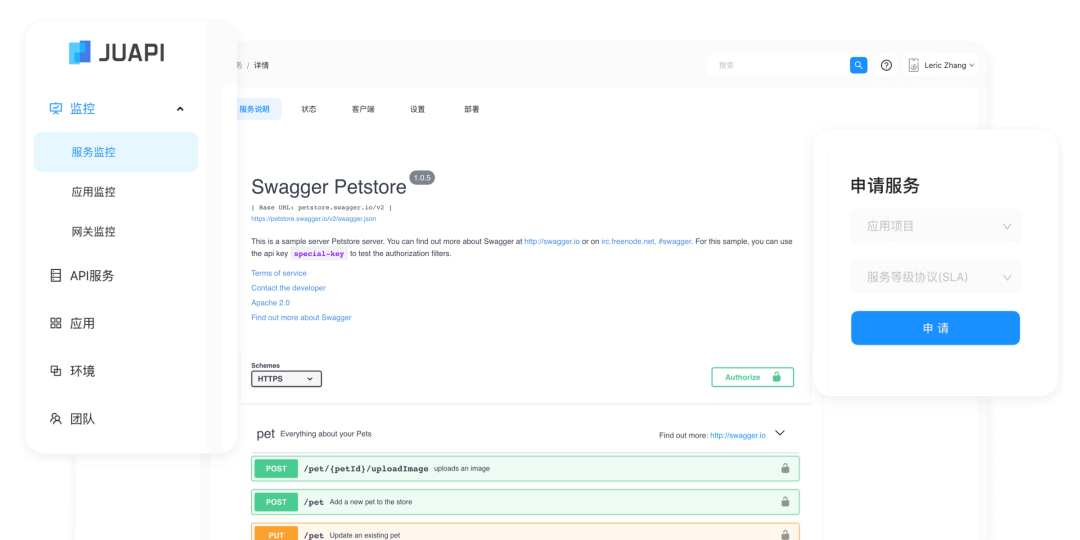Click the Swagger Petstore title
Image resolution: width=1080 pixels, height=540 pixels.
pyautogui.click(x=329, y=187)
